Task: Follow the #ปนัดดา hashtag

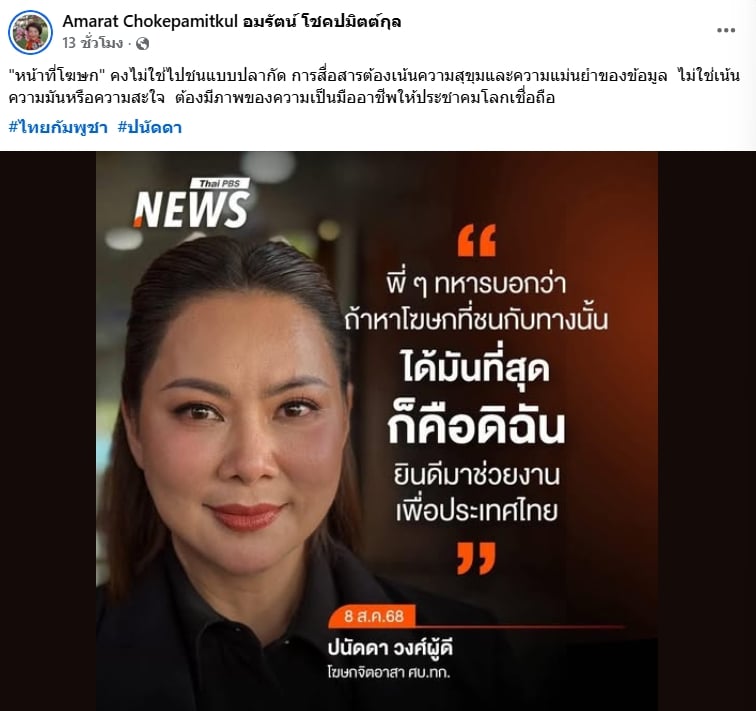Action: [x=150, y=128]
